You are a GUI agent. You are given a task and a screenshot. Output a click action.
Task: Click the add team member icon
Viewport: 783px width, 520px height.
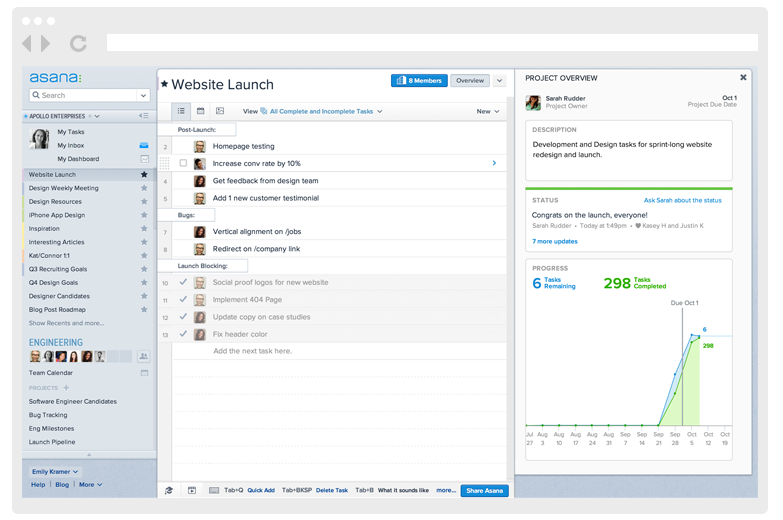pyautogui.click(x=143, y=356)
